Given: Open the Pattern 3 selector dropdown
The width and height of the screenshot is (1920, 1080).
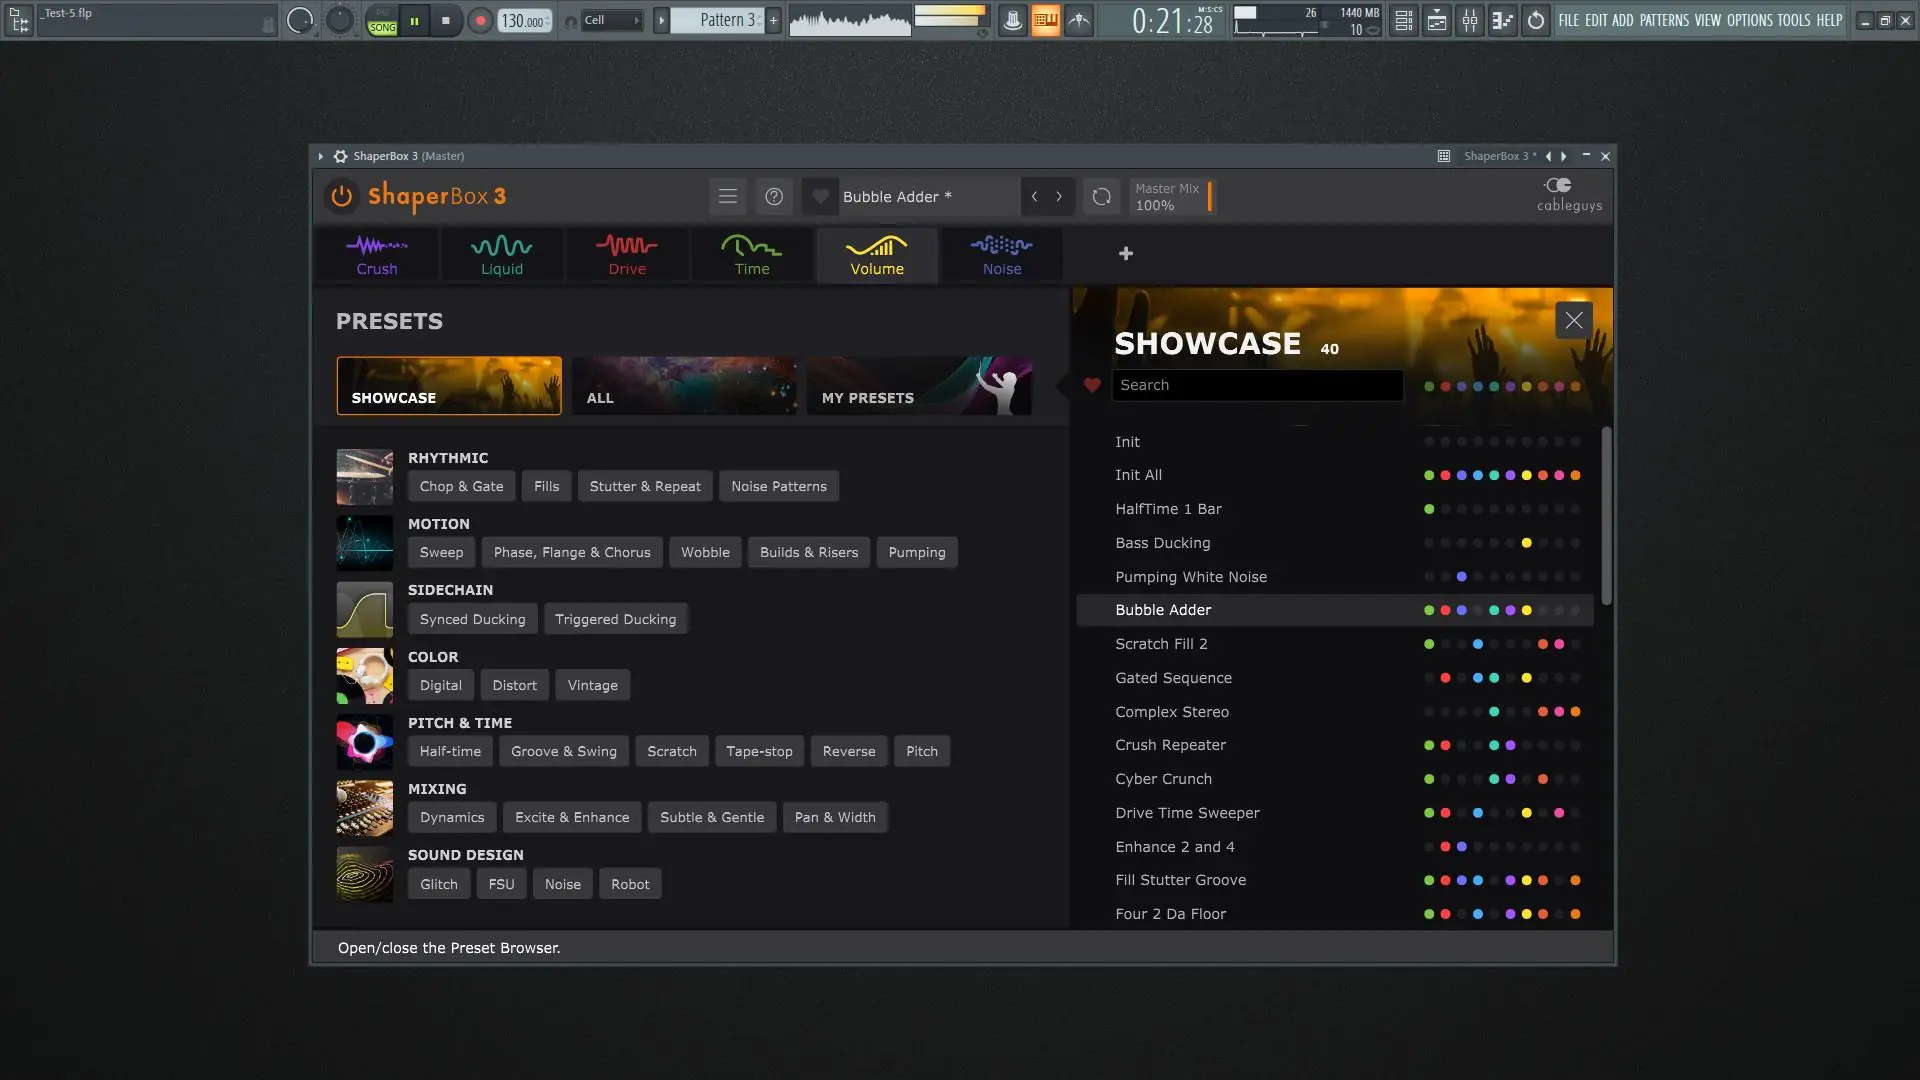Looking at the screenshot, I should point(718,20).
